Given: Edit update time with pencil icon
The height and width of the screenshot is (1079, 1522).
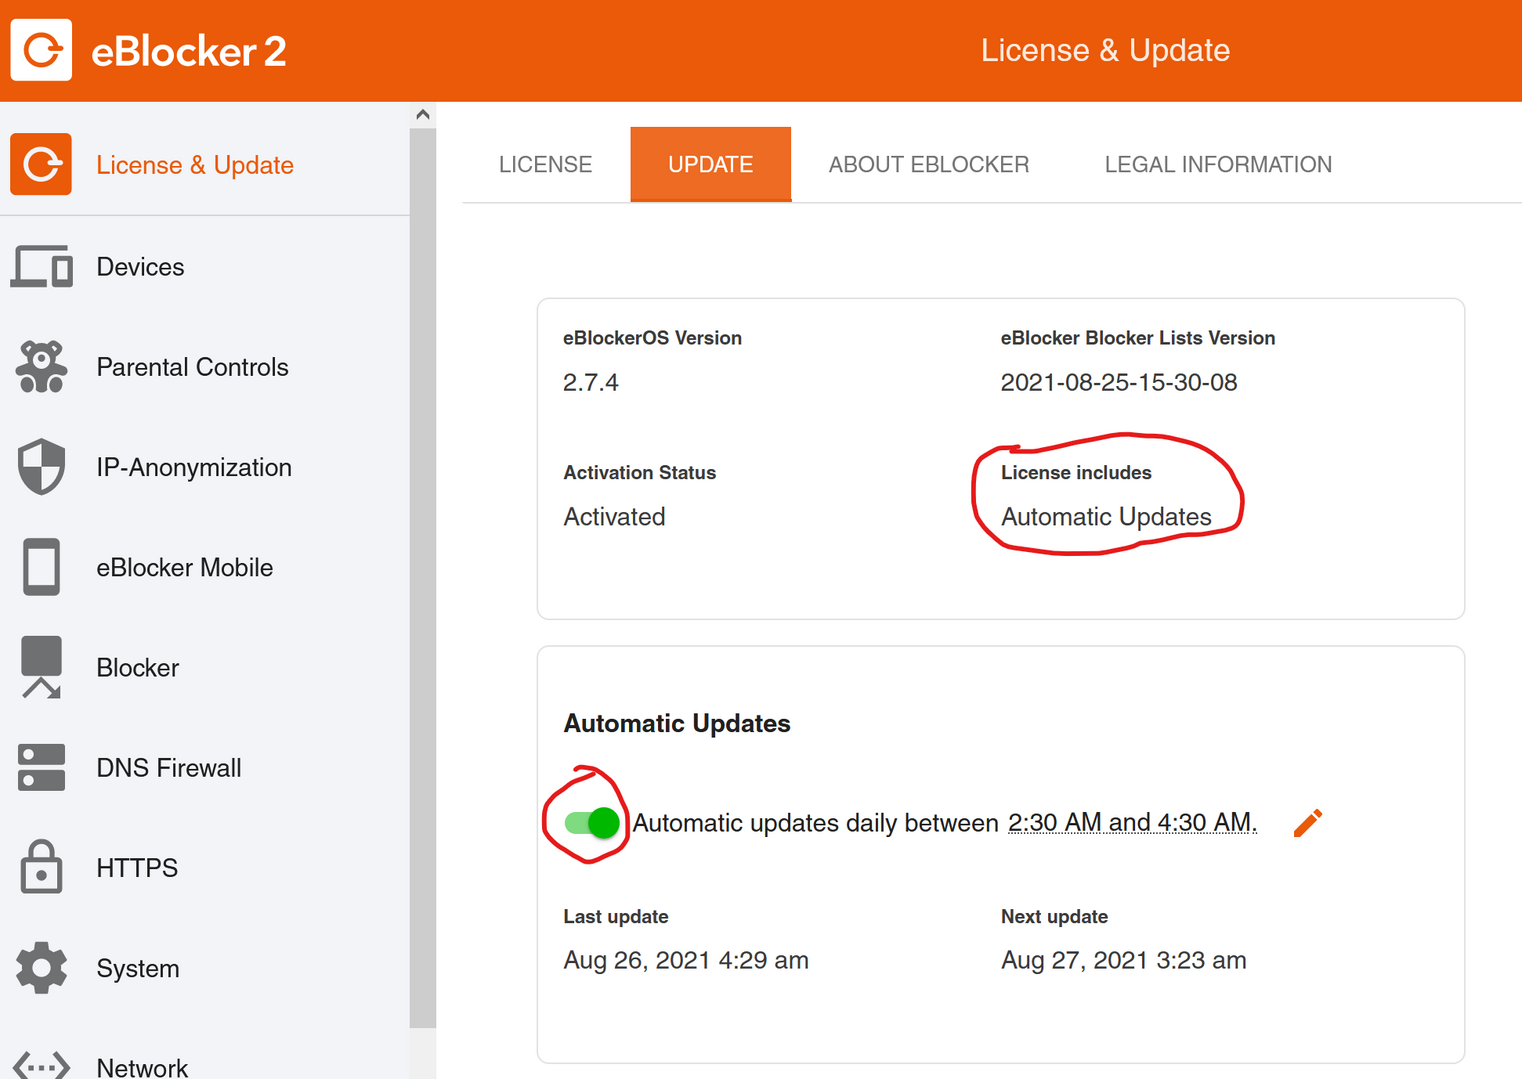Looking at the screenshot, I should (x=1308, y=822).
